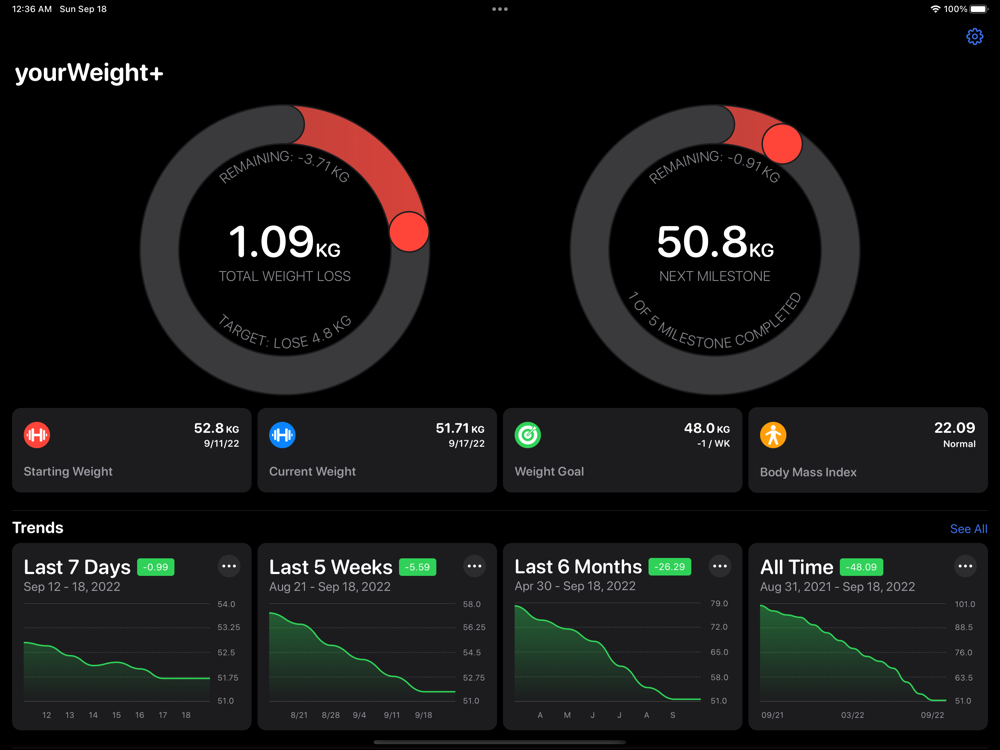This screenshot has width=1000, height=750.
Task: Tap the -5.59 green change badge
Action: tap(418, 567)
